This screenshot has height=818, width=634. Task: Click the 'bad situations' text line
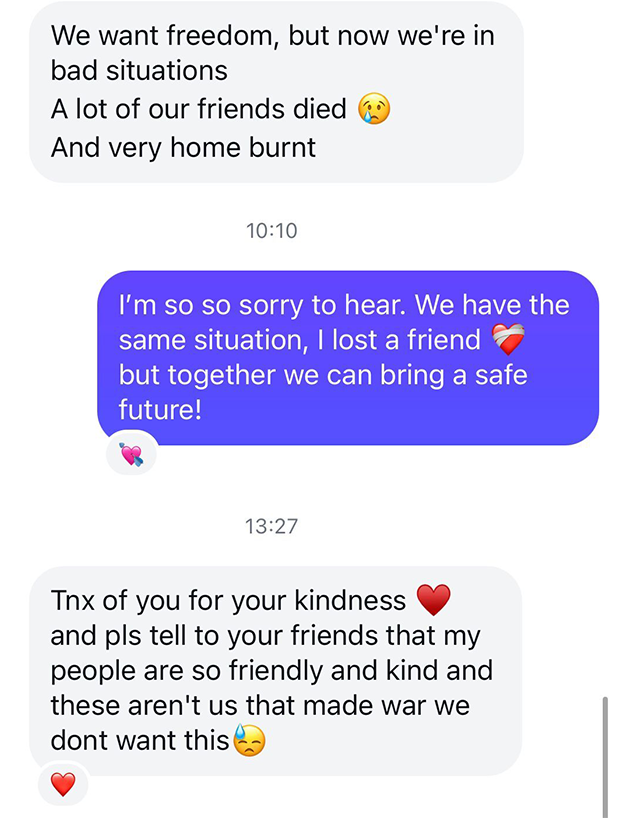coord(139,70)
